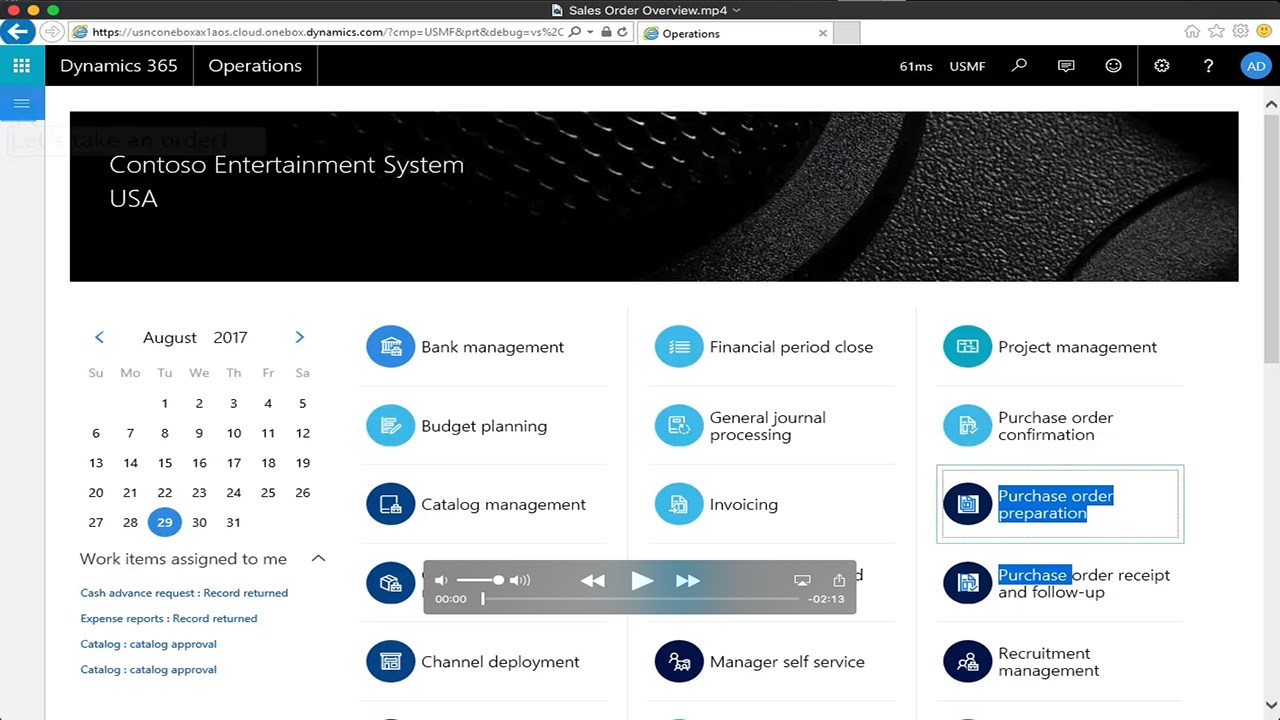
Task: Click the video share icon
Action: pos(839,580)
